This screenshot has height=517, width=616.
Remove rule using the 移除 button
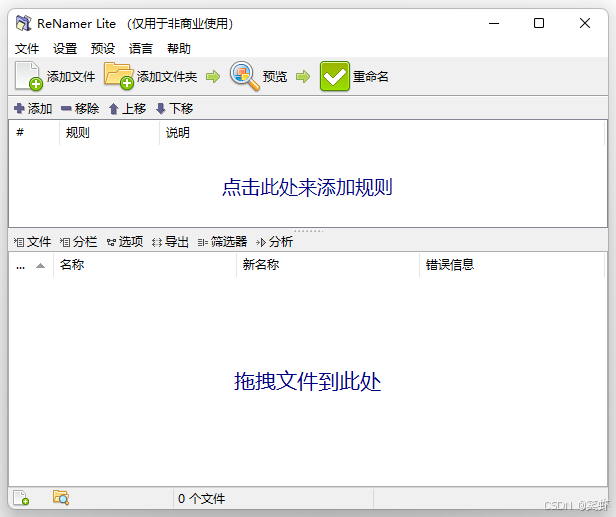80,108
